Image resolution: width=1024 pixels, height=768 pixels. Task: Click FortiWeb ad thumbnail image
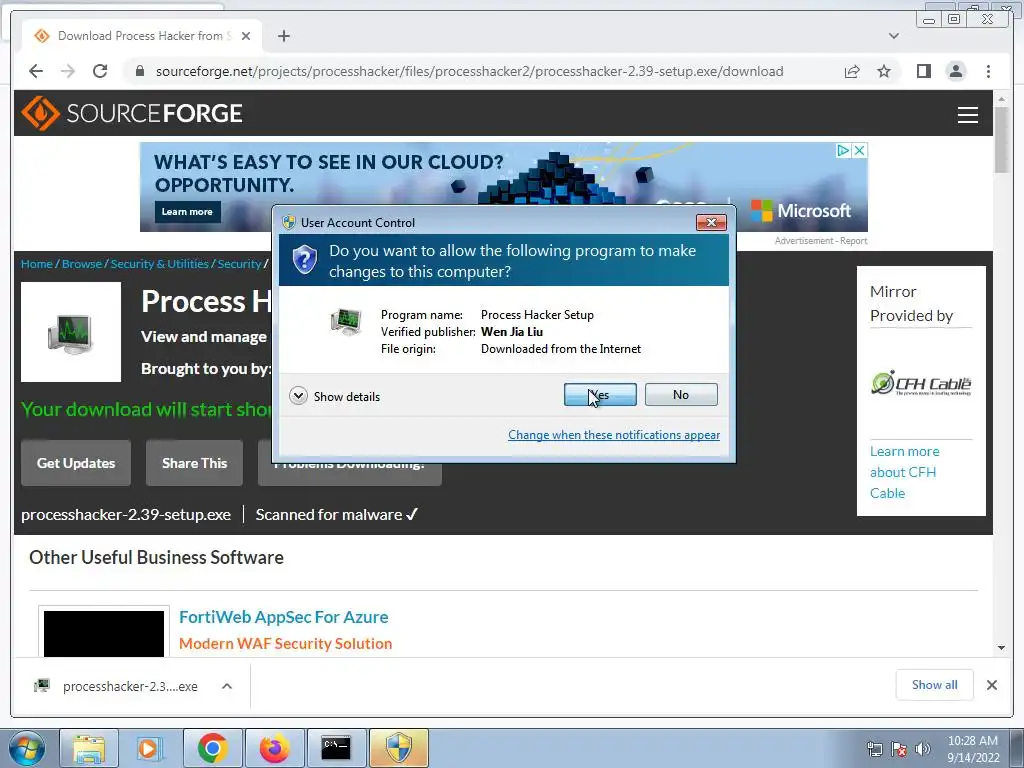click(x=104, y=633)
